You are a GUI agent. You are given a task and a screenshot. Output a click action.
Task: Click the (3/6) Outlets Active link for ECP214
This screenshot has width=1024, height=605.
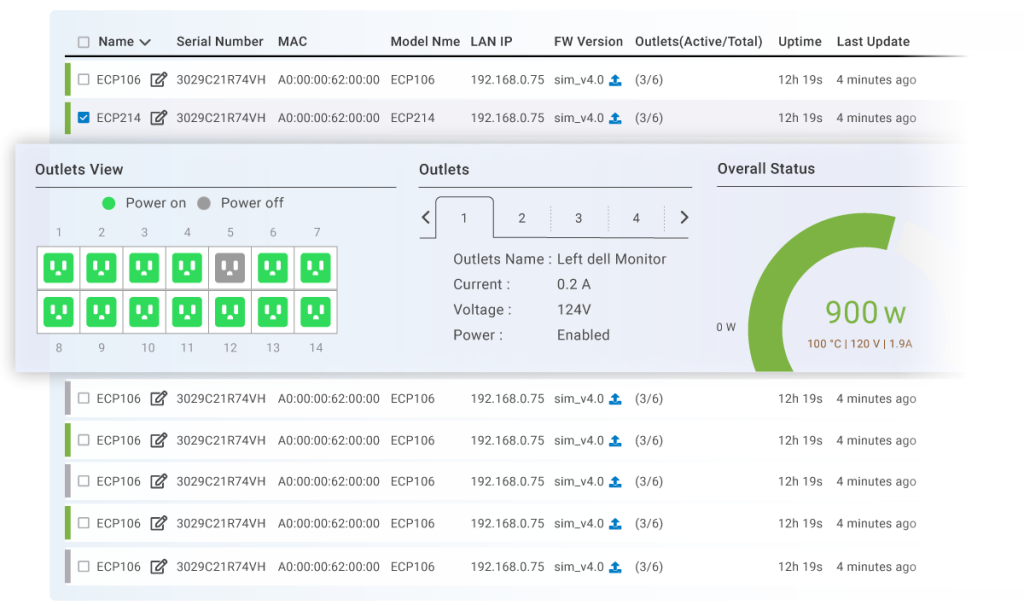(647, 117)
